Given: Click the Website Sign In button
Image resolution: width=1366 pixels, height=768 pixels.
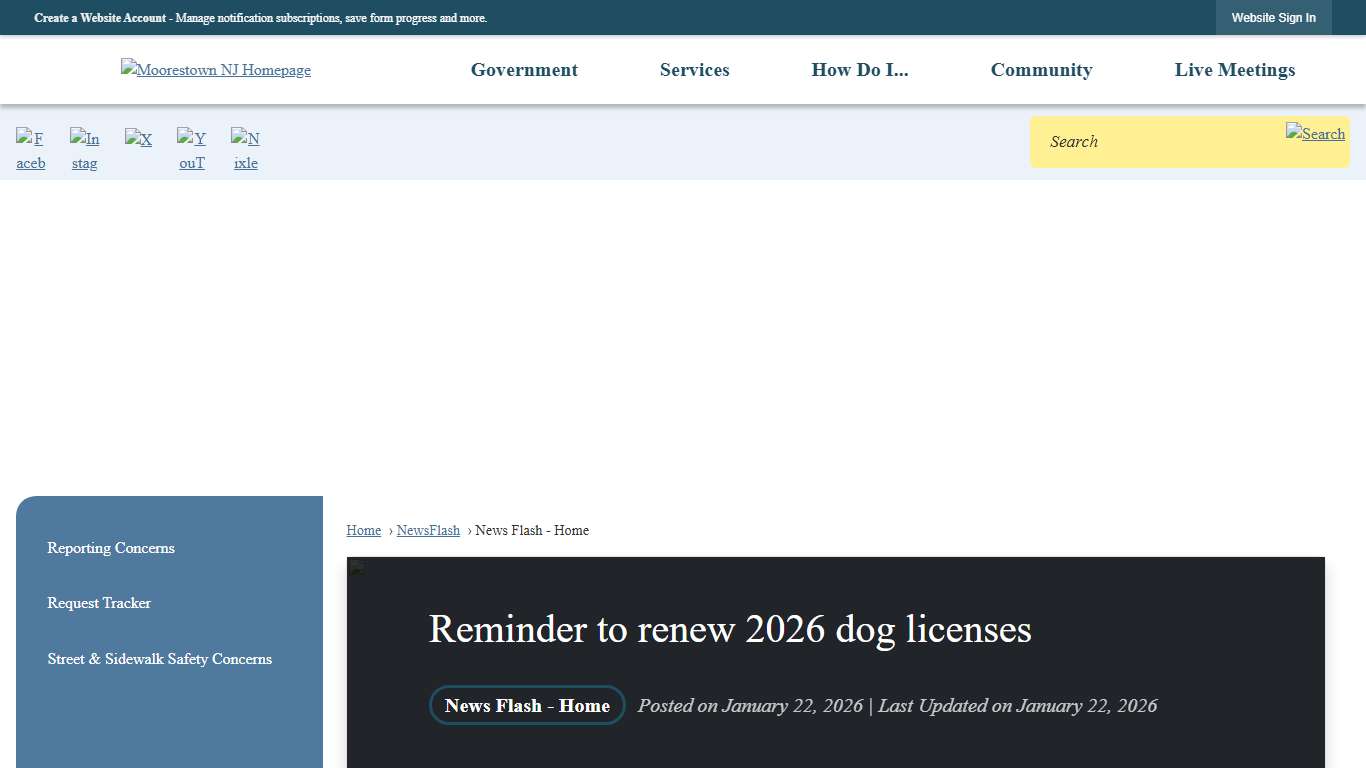Looking at the screenshot, I should click(x=1274, y=17).
